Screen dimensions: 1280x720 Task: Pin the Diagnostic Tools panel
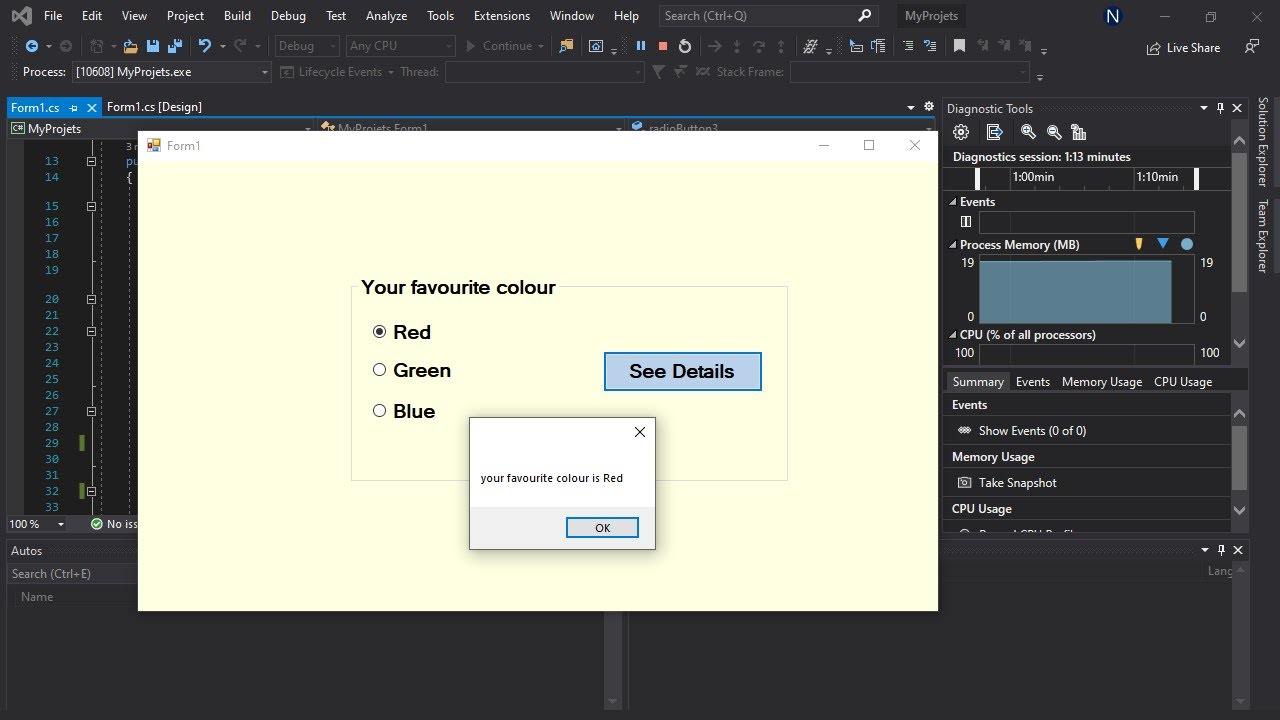click(x=1220, y=108)
